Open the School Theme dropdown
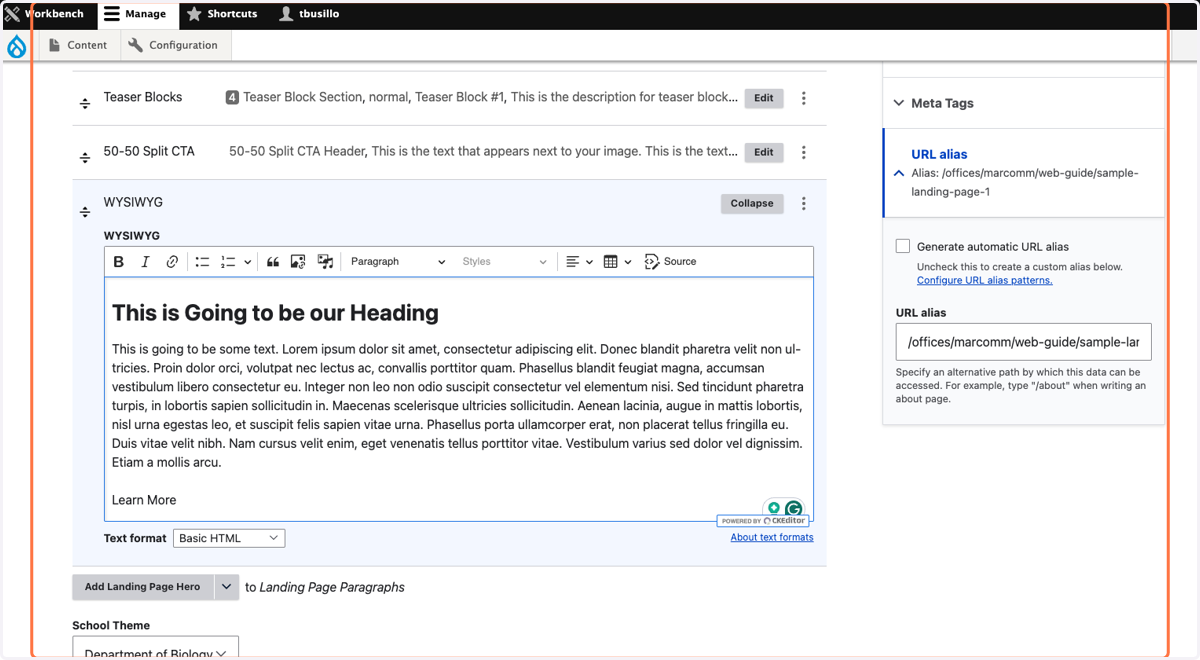The width and height of the screenshot is (1200, 660). 155,647
